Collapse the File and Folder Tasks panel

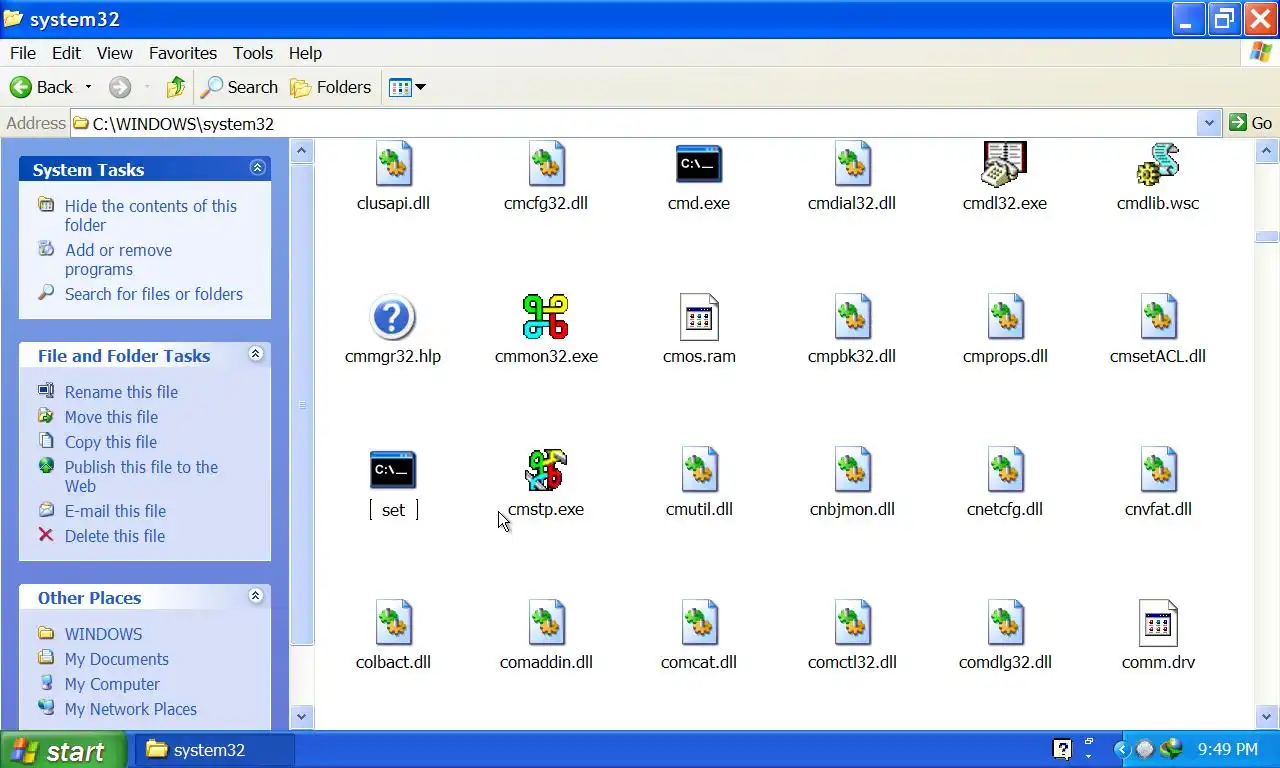[x=255, y=354]
